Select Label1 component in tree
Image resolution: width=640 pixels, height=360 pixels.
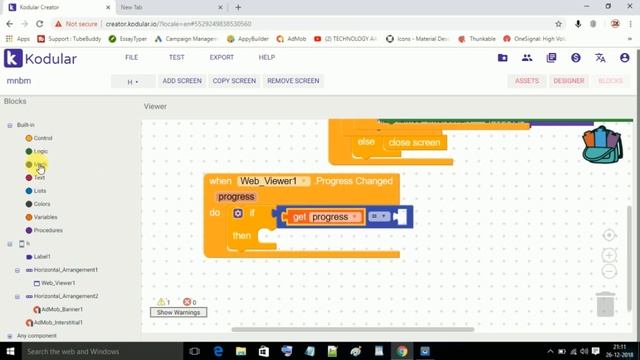(38, 257)
